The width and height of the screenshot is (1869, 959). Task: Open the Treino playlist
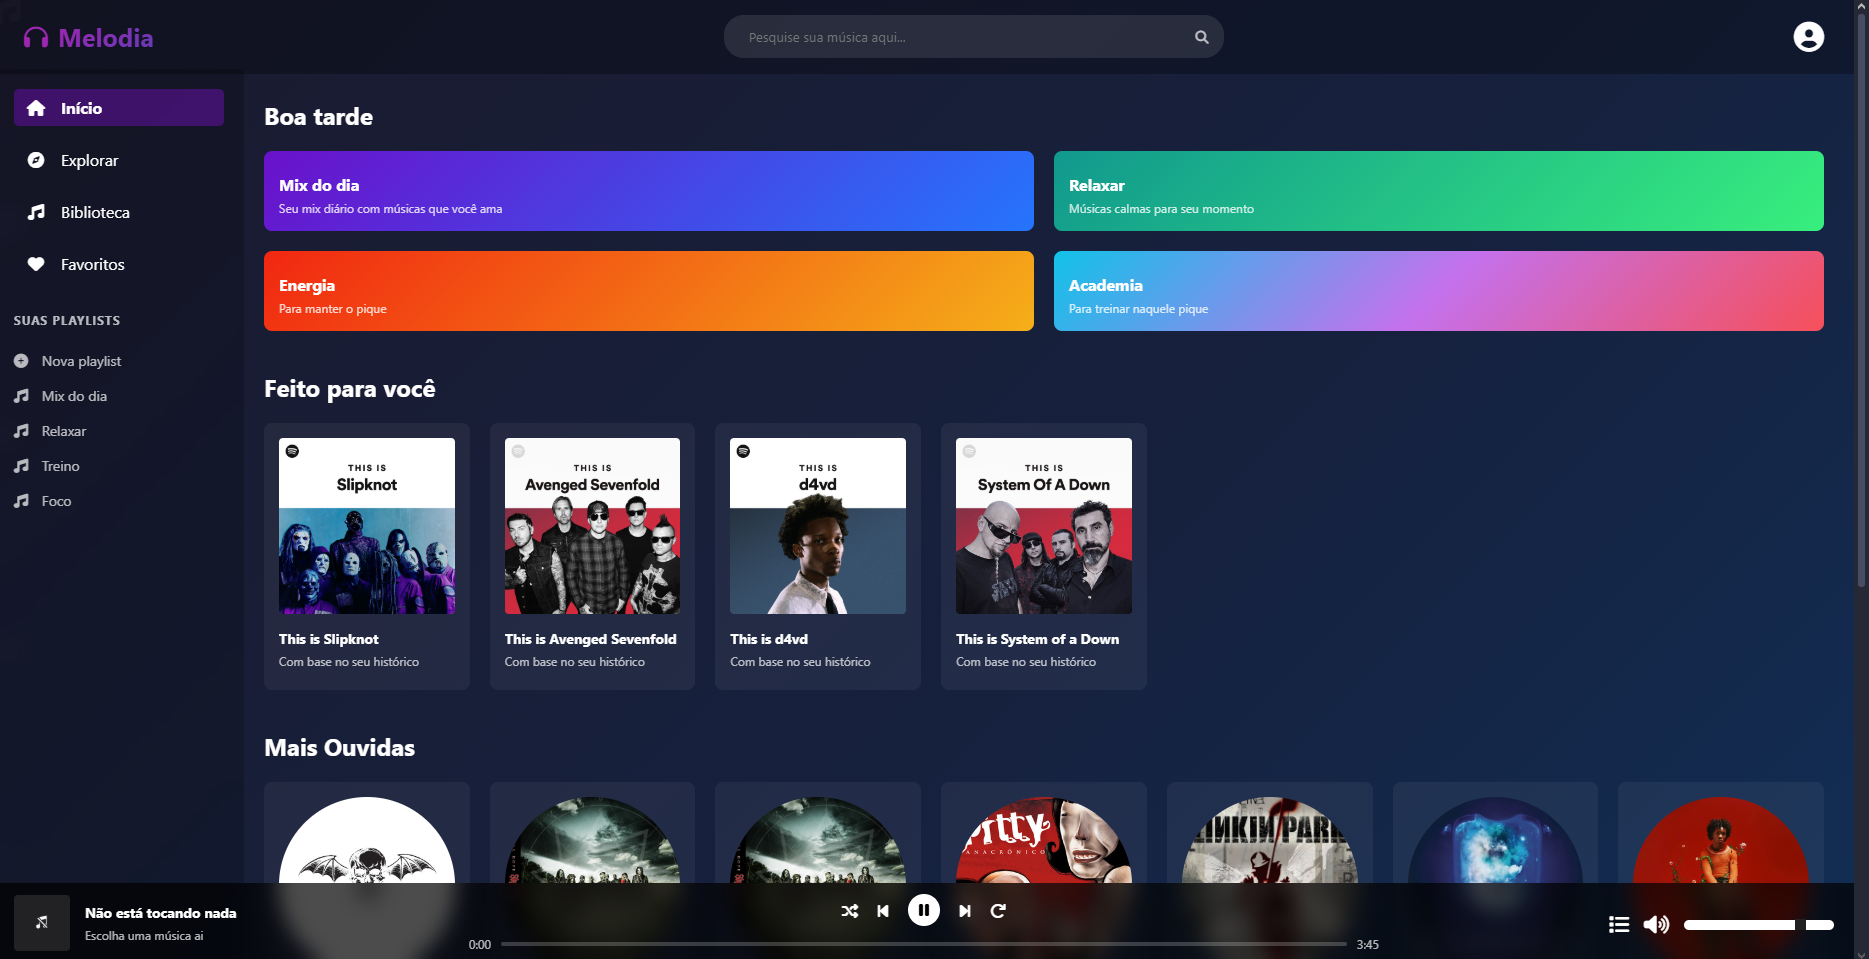(x=60, y=466)
